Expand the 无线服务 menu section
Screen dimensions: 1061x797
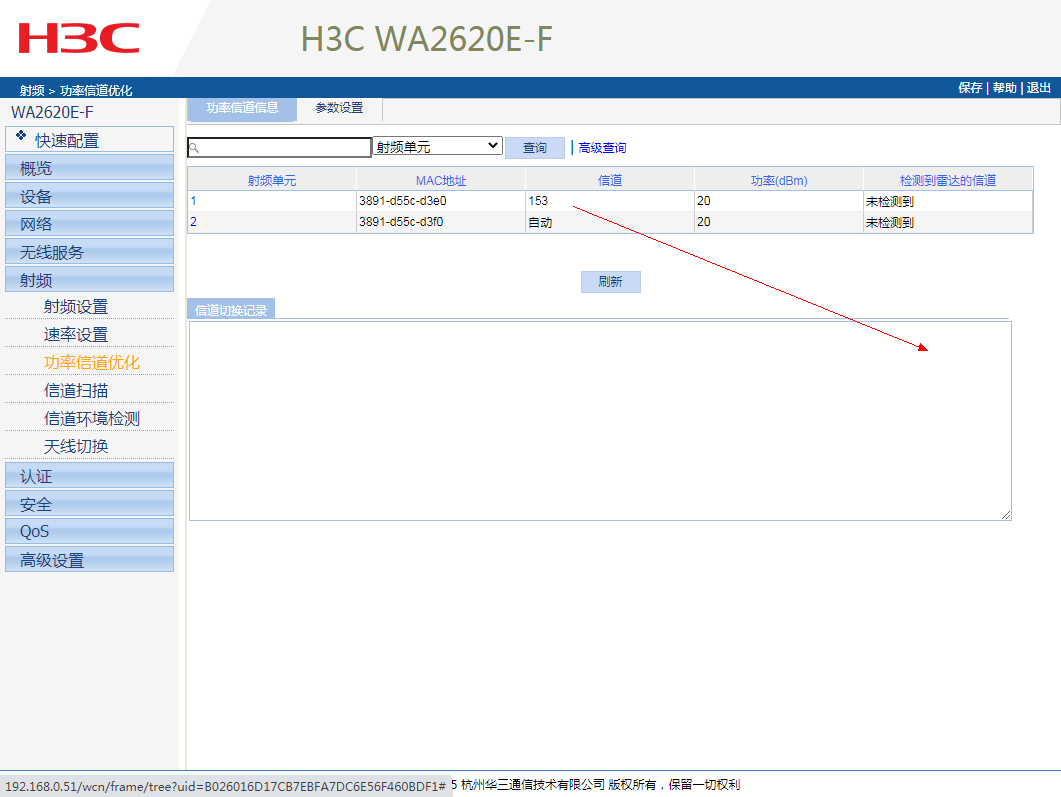coord(89,252)
